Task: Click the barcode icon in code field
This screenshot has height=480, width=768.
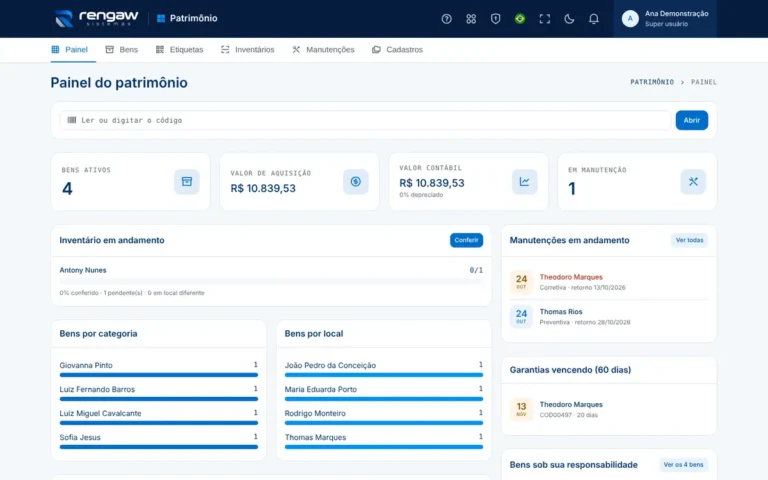Action: pyautogui.click(x=72, y=120)
